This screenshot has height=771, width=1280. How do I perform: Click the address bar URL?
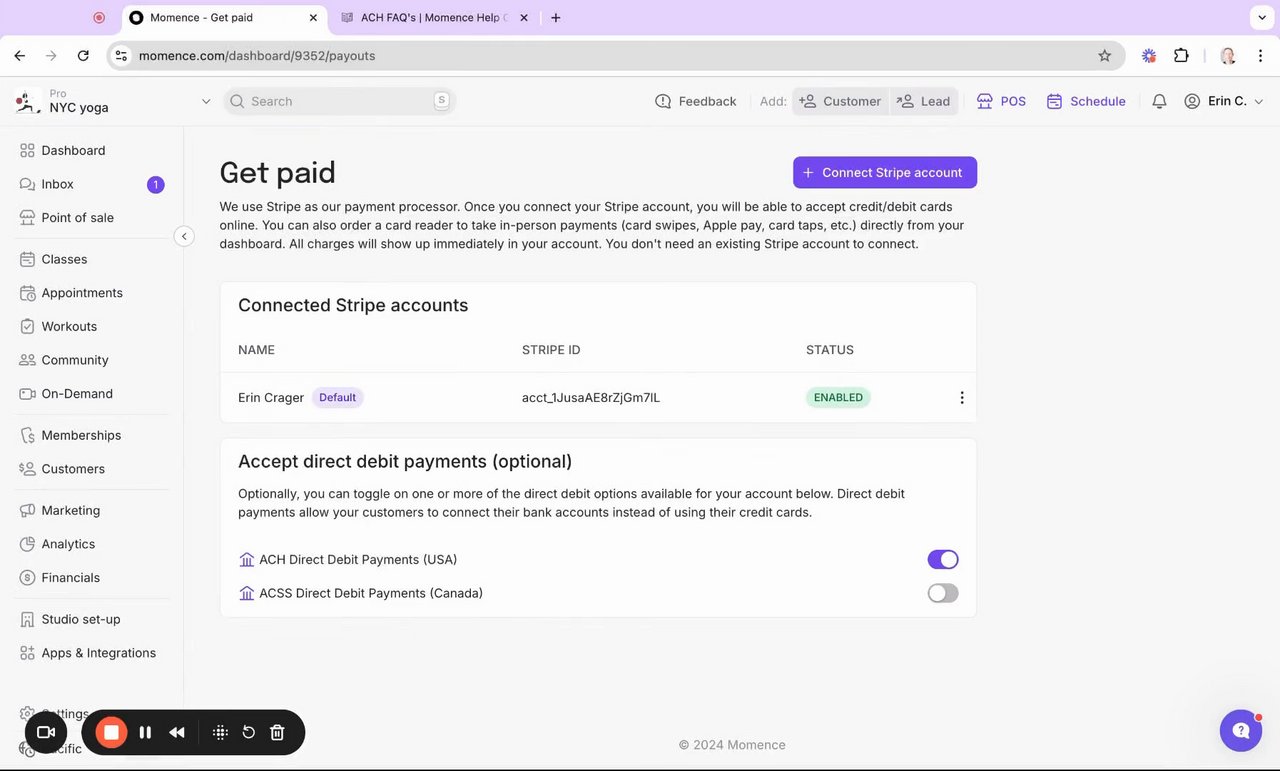pos(257,56)
